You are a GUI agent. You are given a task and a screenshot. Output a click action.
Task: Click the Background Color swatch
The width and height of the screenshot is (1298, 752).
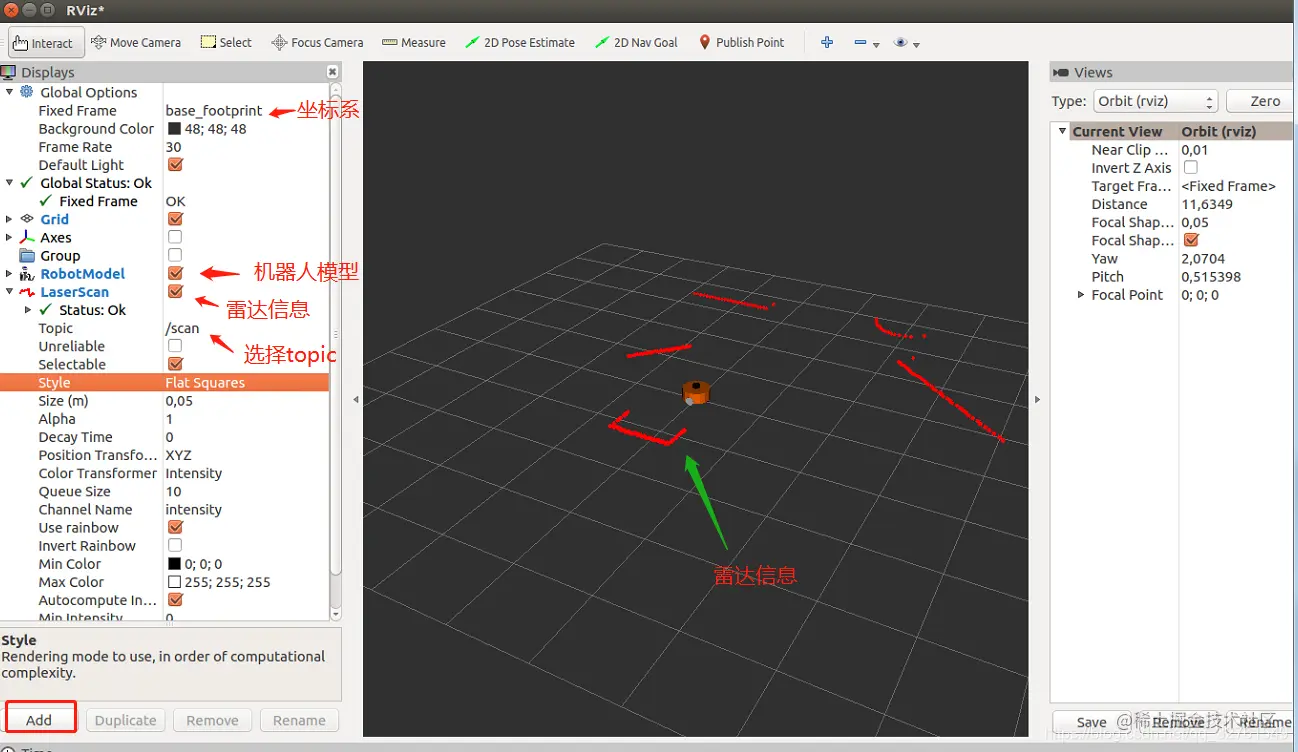pyautogui.click(x=174, y=129)
